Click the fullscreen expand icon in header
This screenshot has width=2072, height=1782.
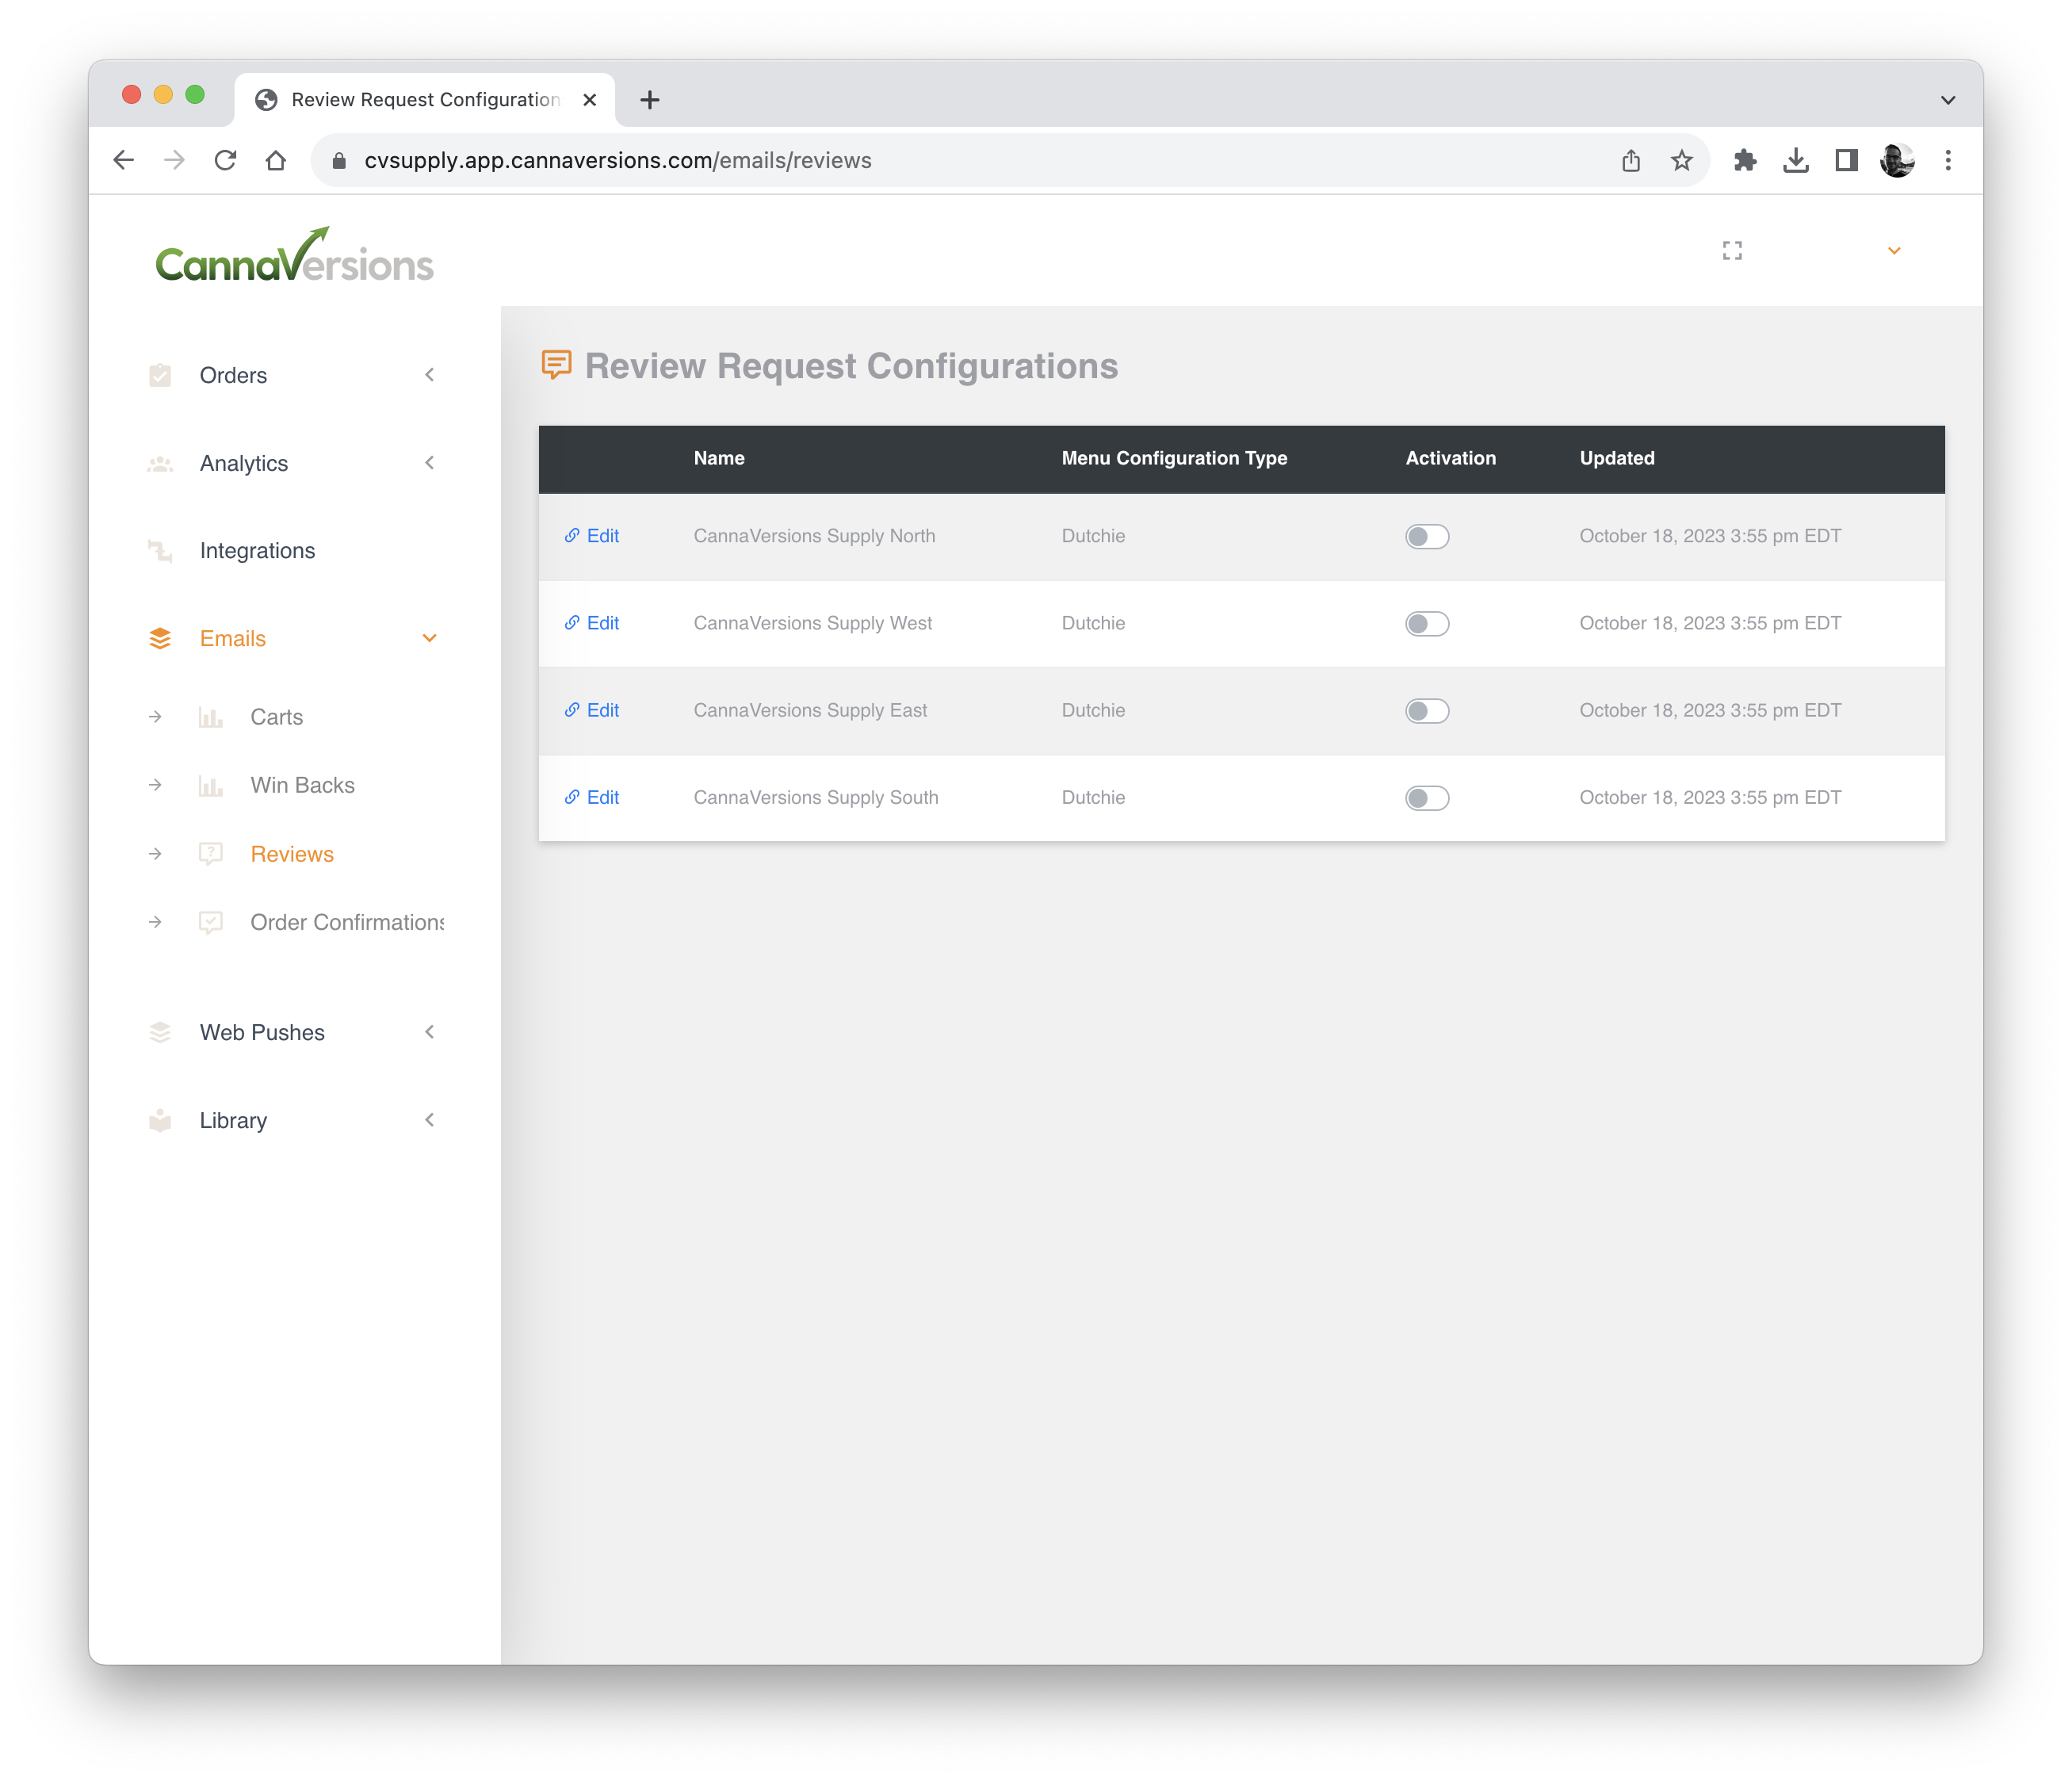tap(1732, 251)
